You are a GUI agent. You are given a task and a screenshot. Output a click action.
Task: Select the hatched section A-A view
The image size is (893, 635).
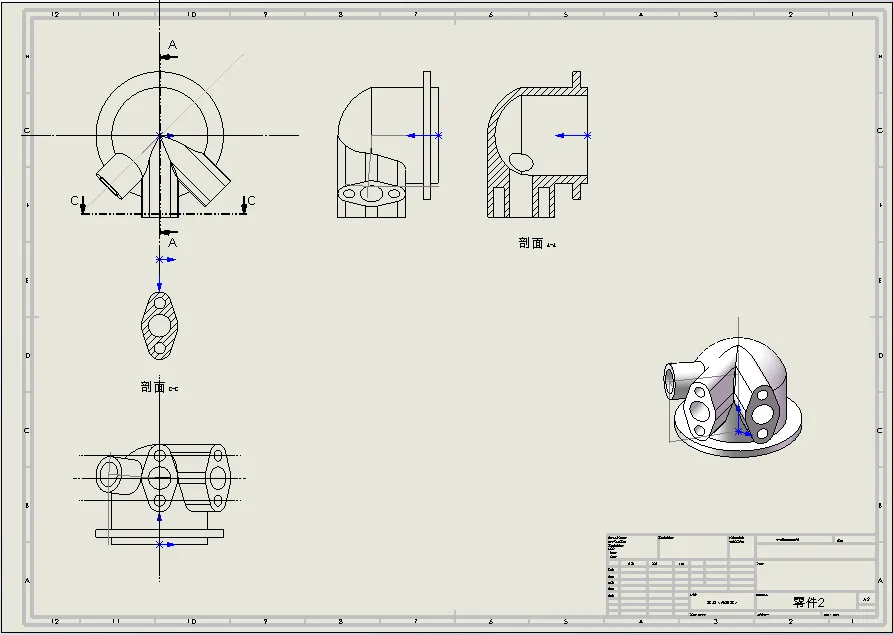click(x=535, y=150)
